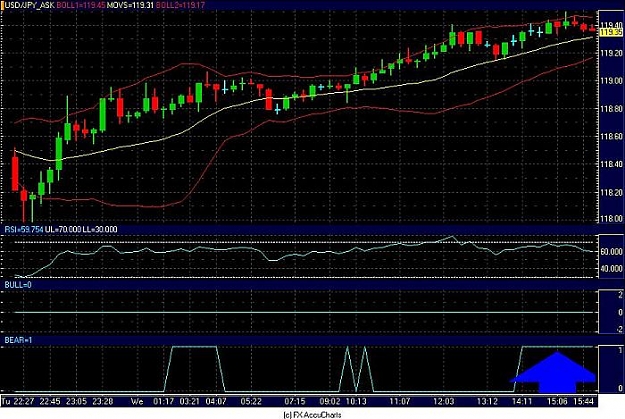The image size is (625, 419).
Task: Click the 118.60 price axis label
Action: (611, 136)
